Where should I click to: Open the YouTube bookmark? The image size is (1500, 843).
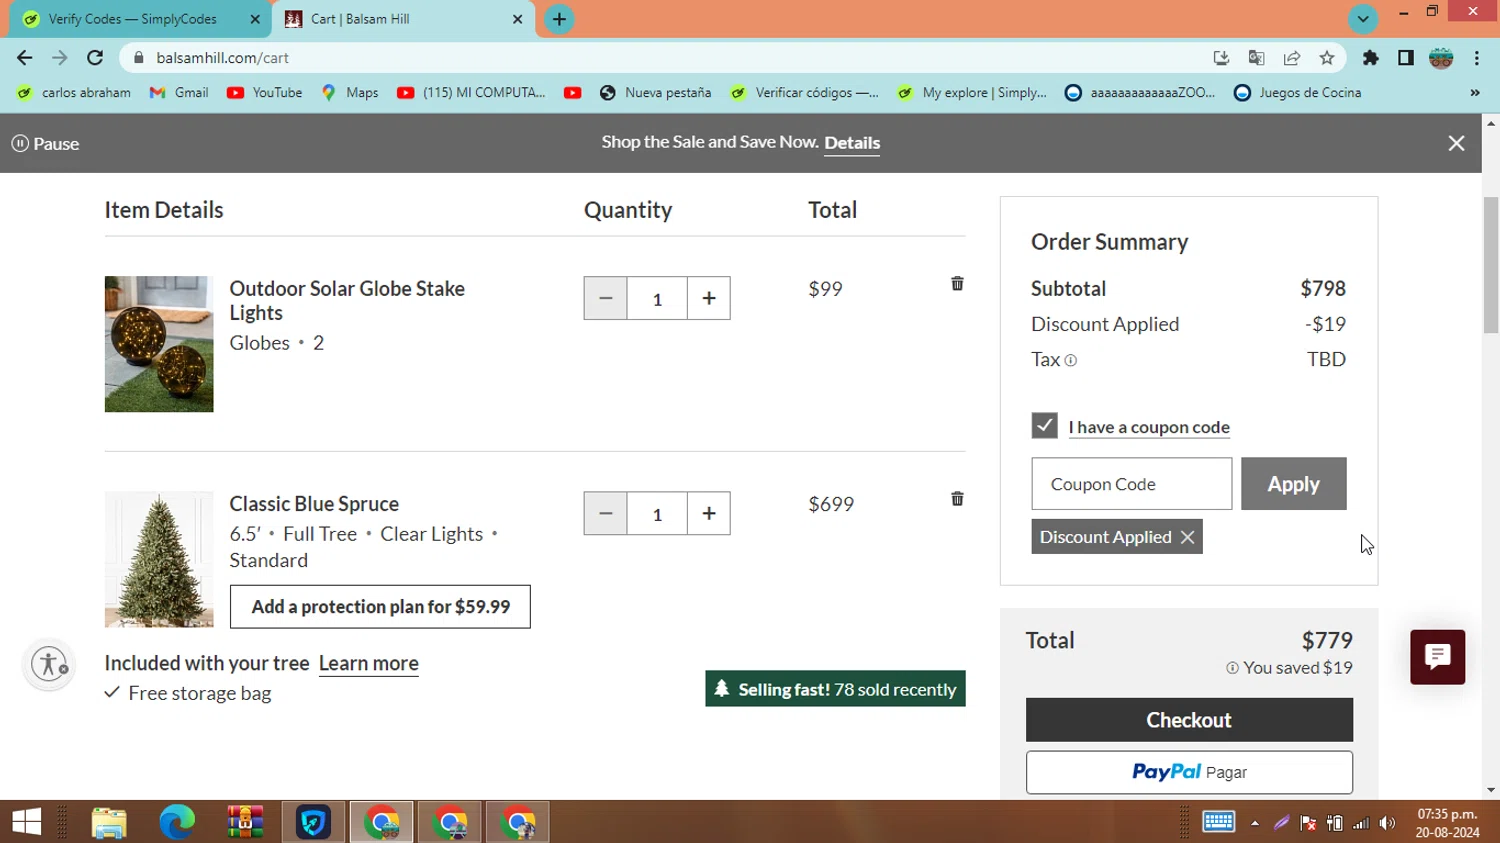(x=264, y=93)
